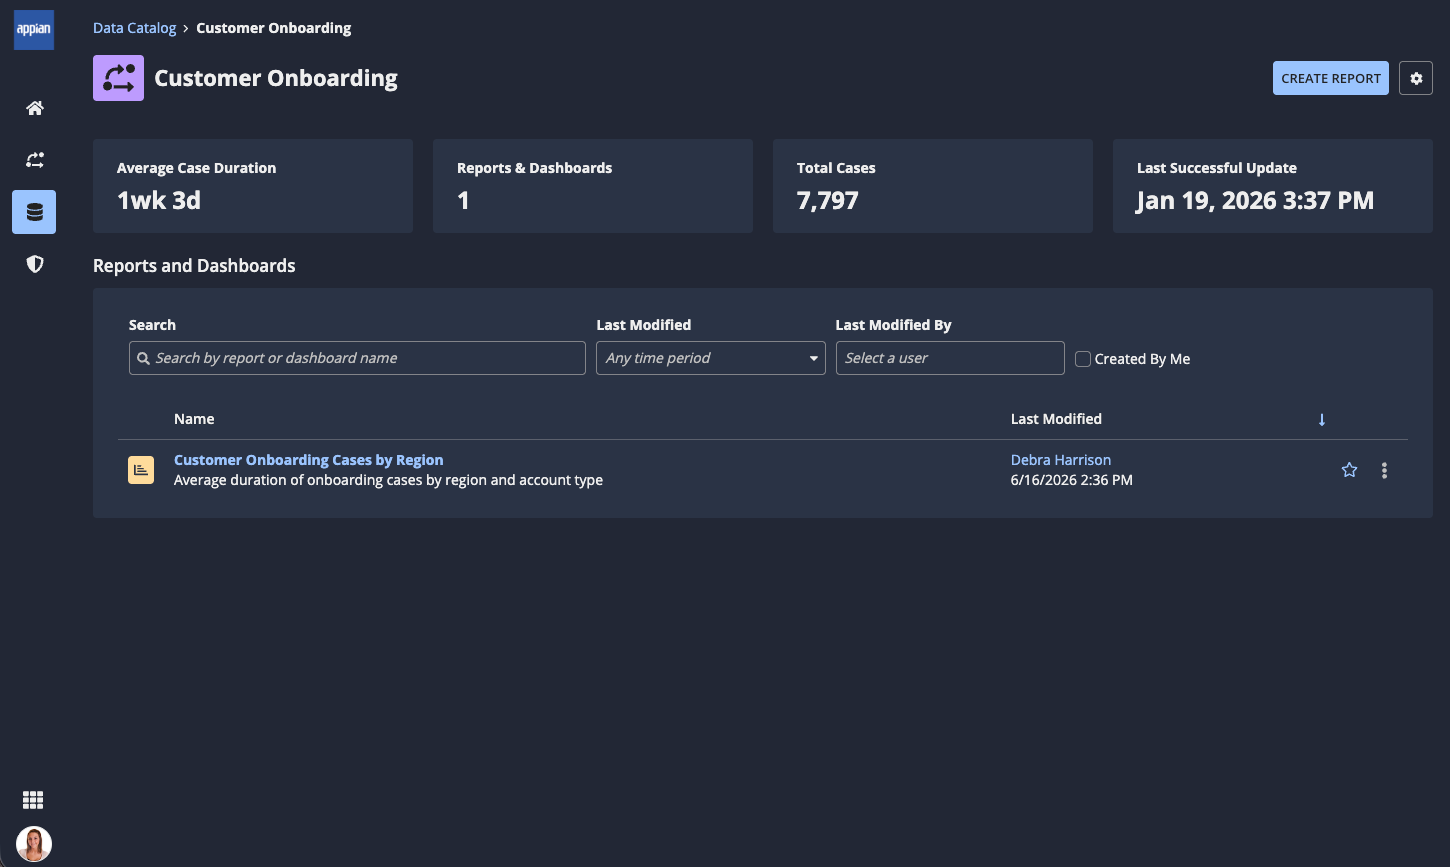Click the Appian logo
Image resolution: width=1450 pixels, height=867 pixels.
coord(34,30)
